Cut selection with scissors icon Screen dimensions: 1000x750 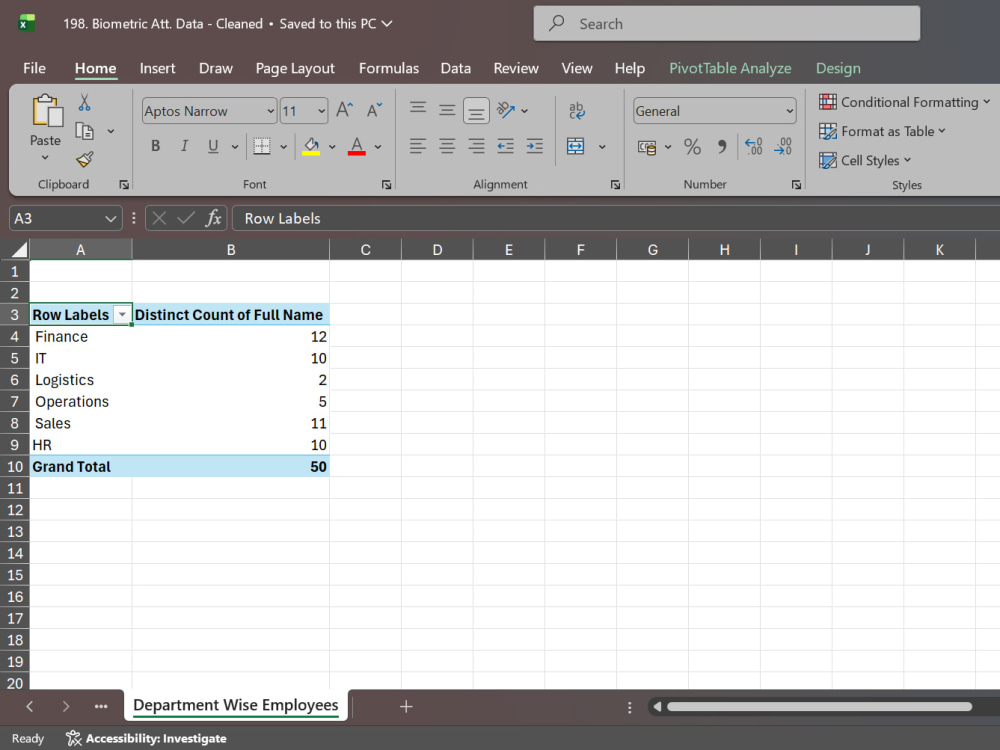tap(84, 103)
